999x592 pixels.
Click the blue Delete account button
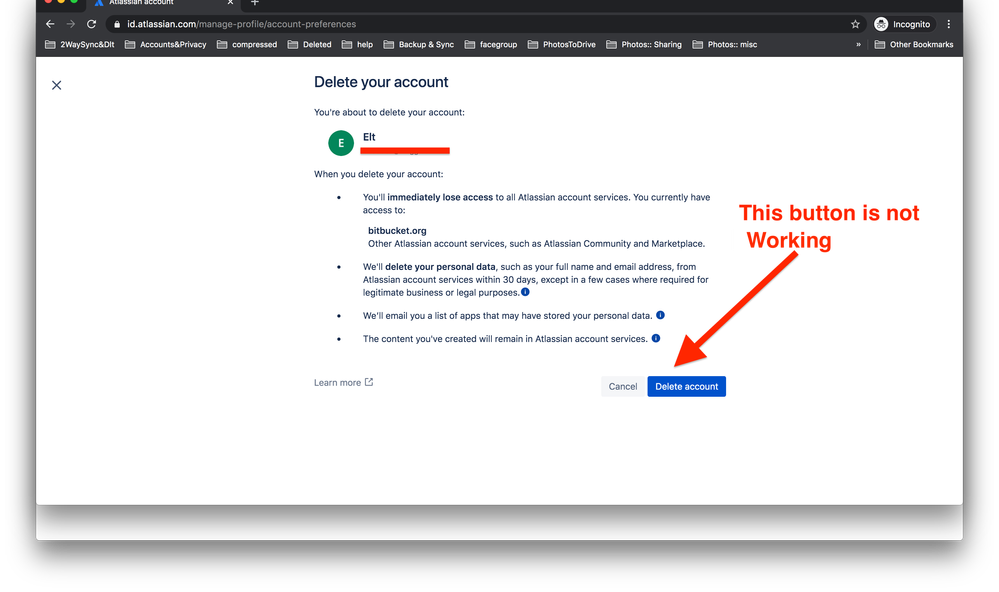(x=686, y=386)
